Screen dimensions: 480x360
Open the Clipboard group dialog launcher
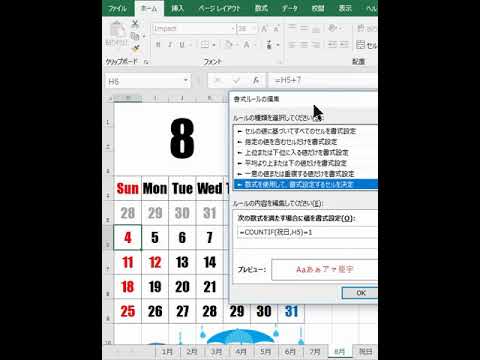(x=146, y=62)
